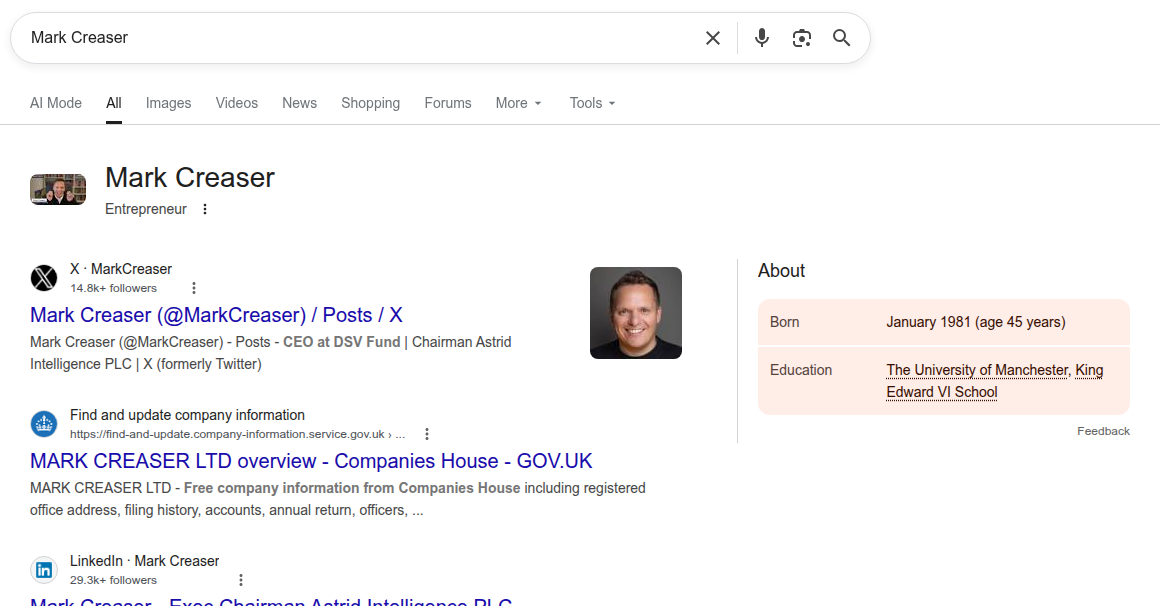Follow The University of Manchester link

coord(977,370)
